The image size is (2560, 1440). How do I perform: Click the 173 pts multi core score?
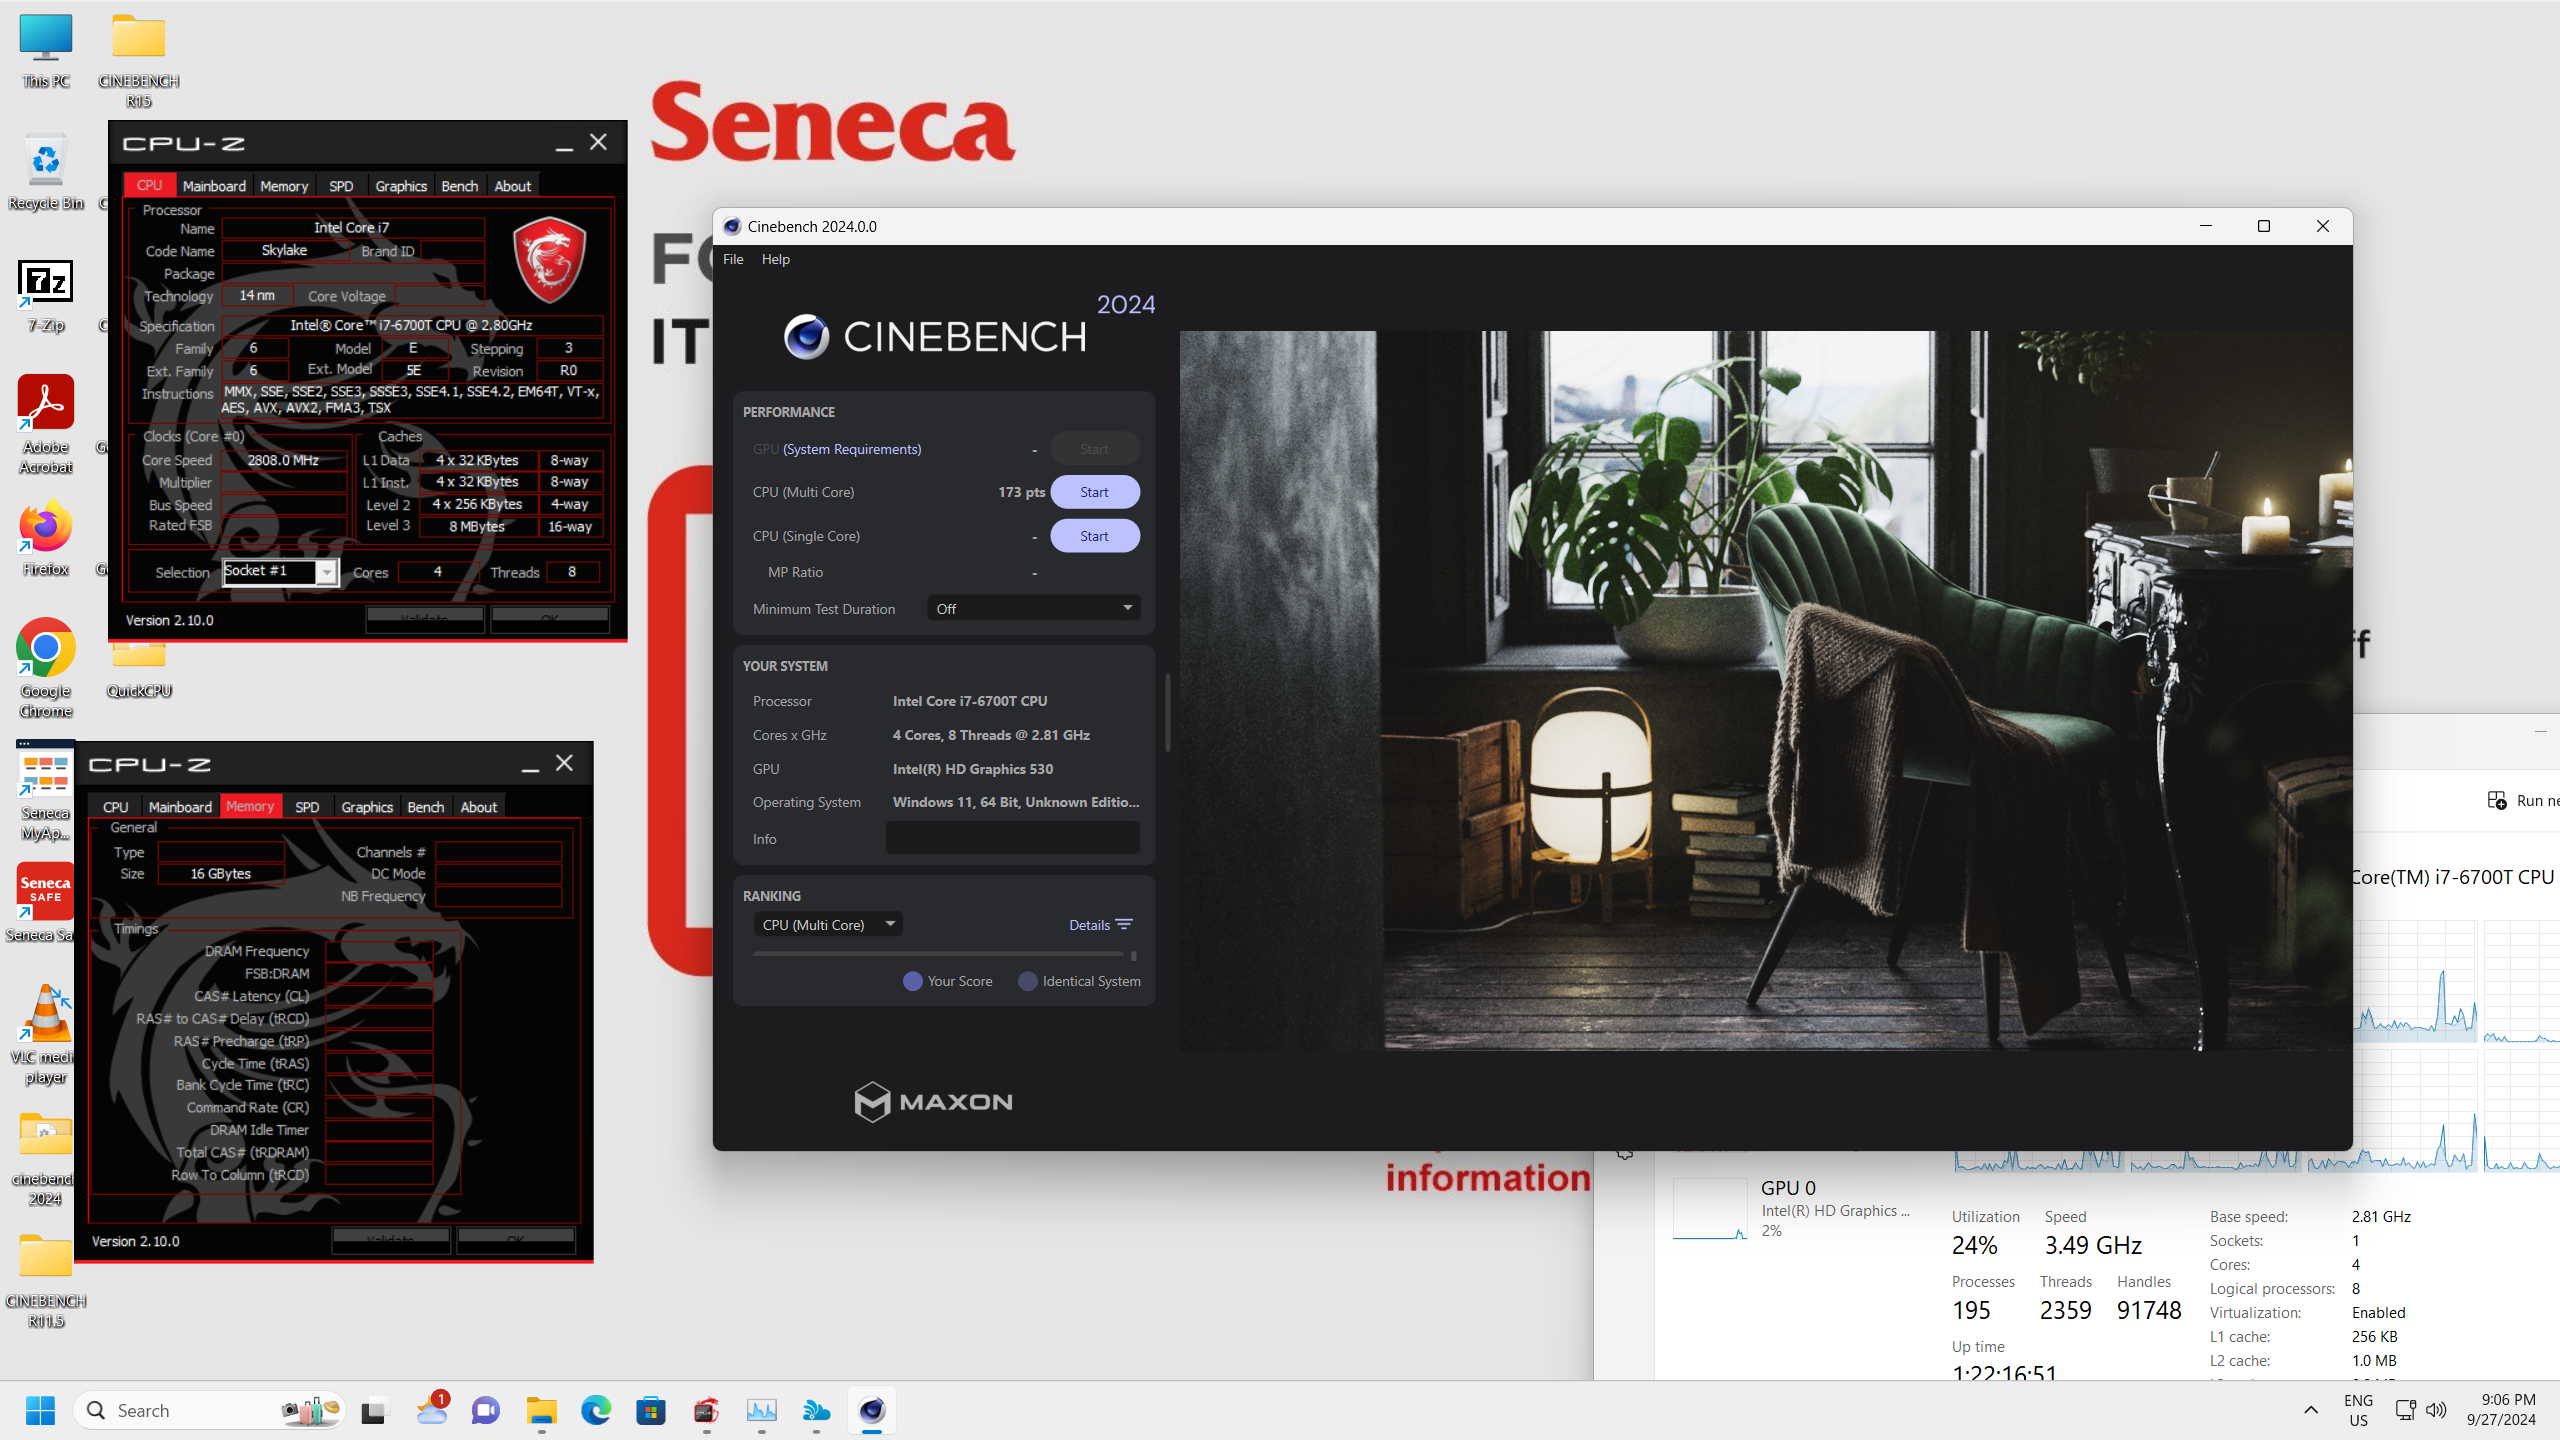(1021, 492)
